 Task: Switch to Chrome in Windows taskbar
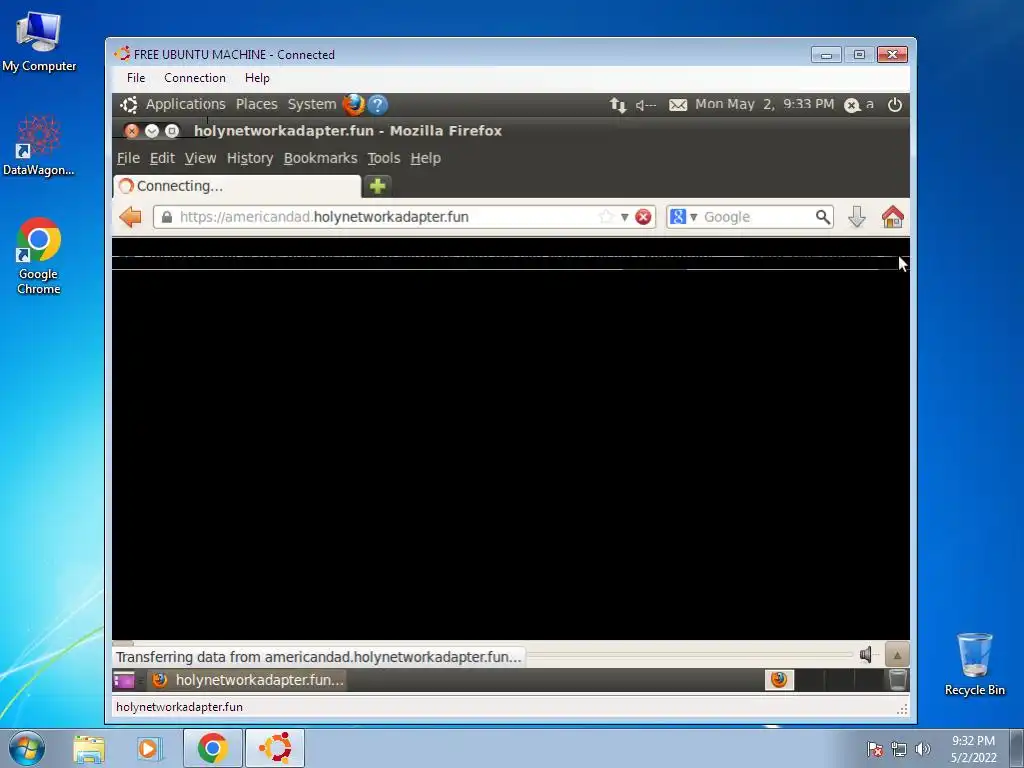(x=212, y=748)
